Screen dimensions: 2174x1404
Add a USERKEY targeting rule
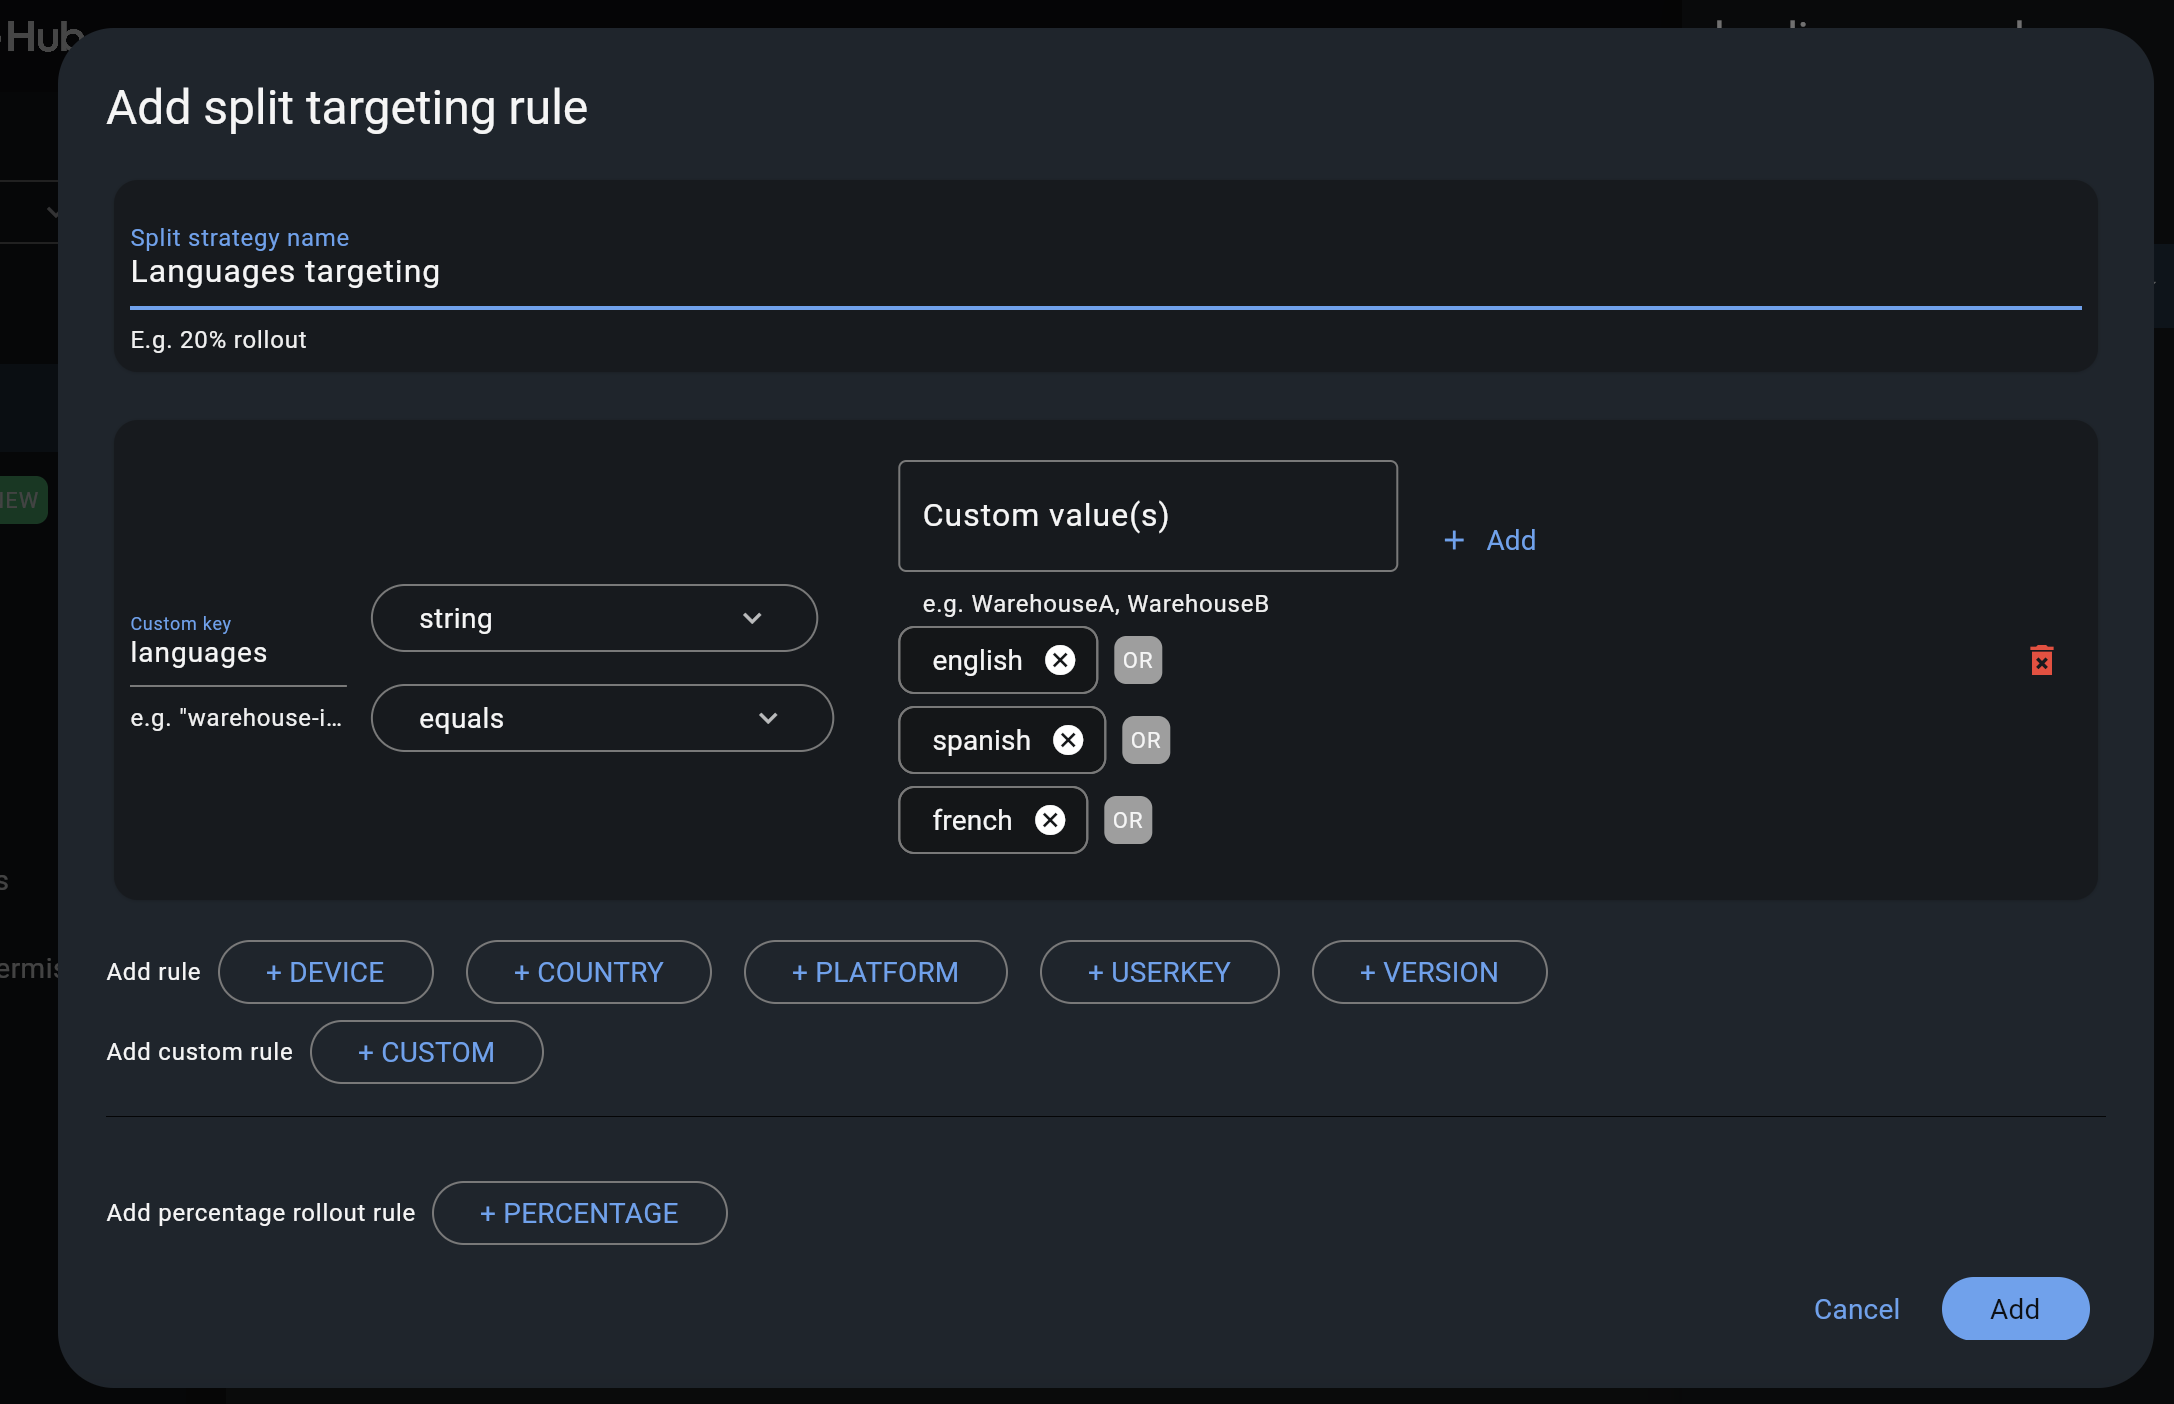pyautogui.click(x=1159, y=971)
